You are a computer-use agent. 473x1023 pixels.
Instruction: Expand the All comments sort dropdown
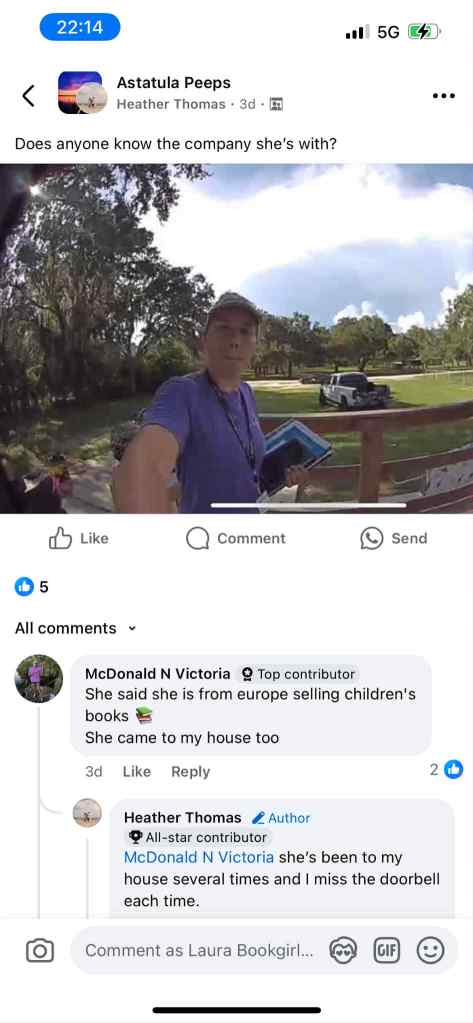76,628
